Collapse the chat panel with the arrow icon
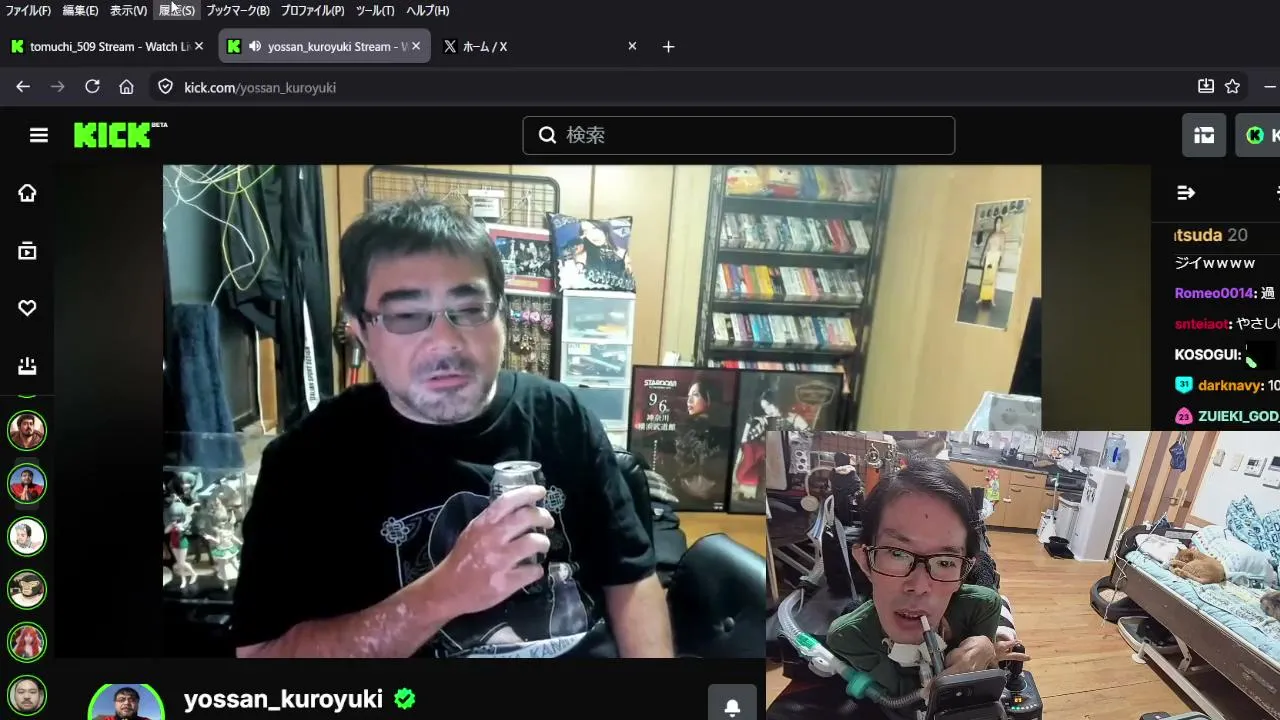This screenshot has width=1280, height=720. pyautogui.click(x=1186, y=193)
